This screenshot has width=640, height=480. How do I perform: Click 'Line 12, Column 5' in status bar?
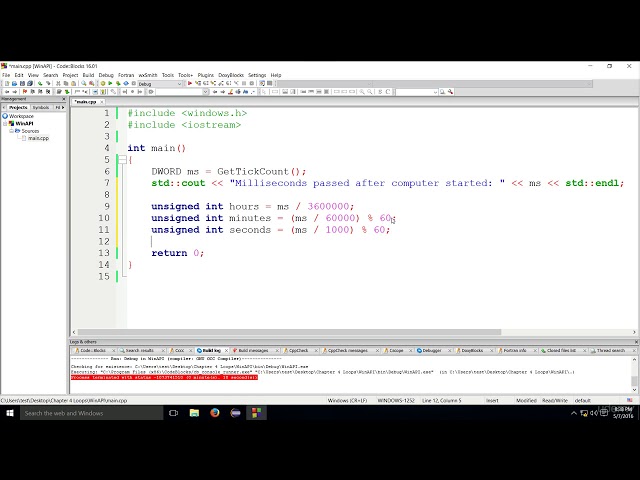click(x=442, y=400)
